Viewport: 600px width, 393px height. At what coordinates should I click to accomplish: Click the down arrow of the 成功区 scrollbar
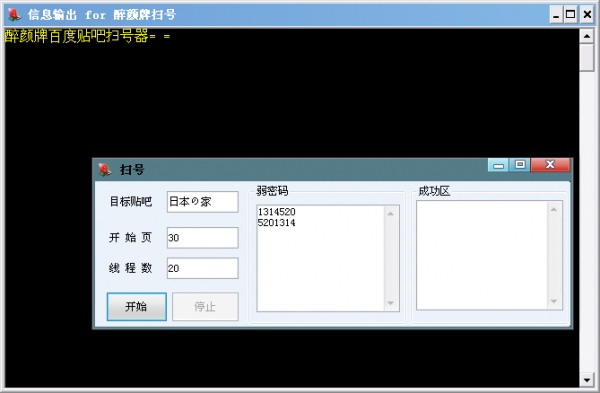pyautogui.click(x=554, y=302)
